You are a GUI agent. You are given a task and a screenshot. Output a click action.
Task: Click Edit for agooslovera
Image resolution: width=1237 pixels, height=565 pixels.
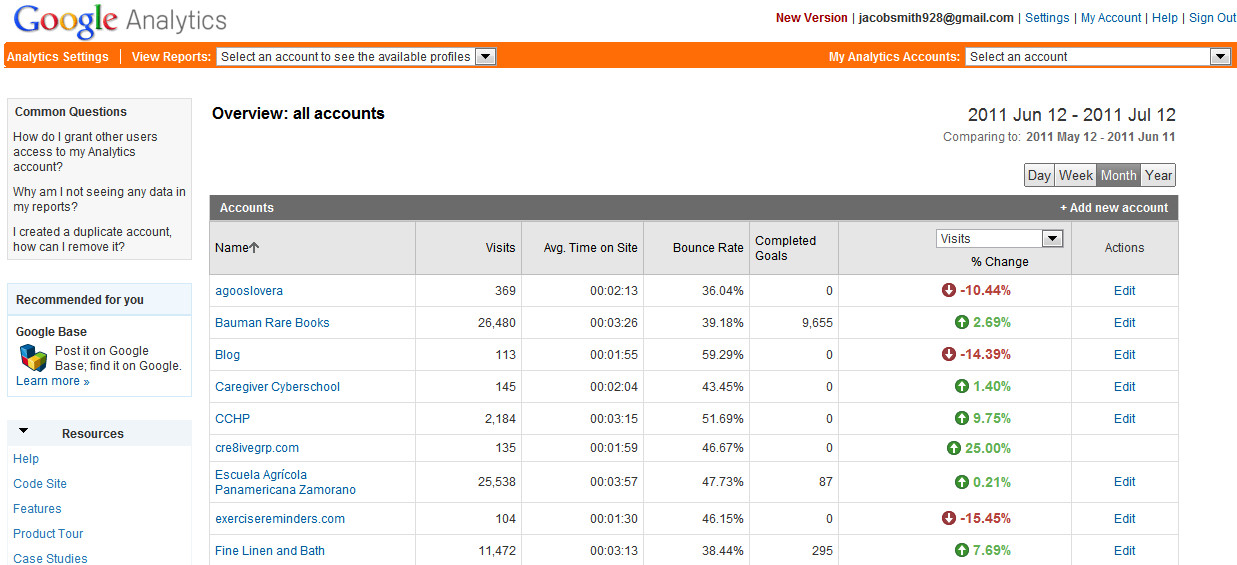[1124, 291]
